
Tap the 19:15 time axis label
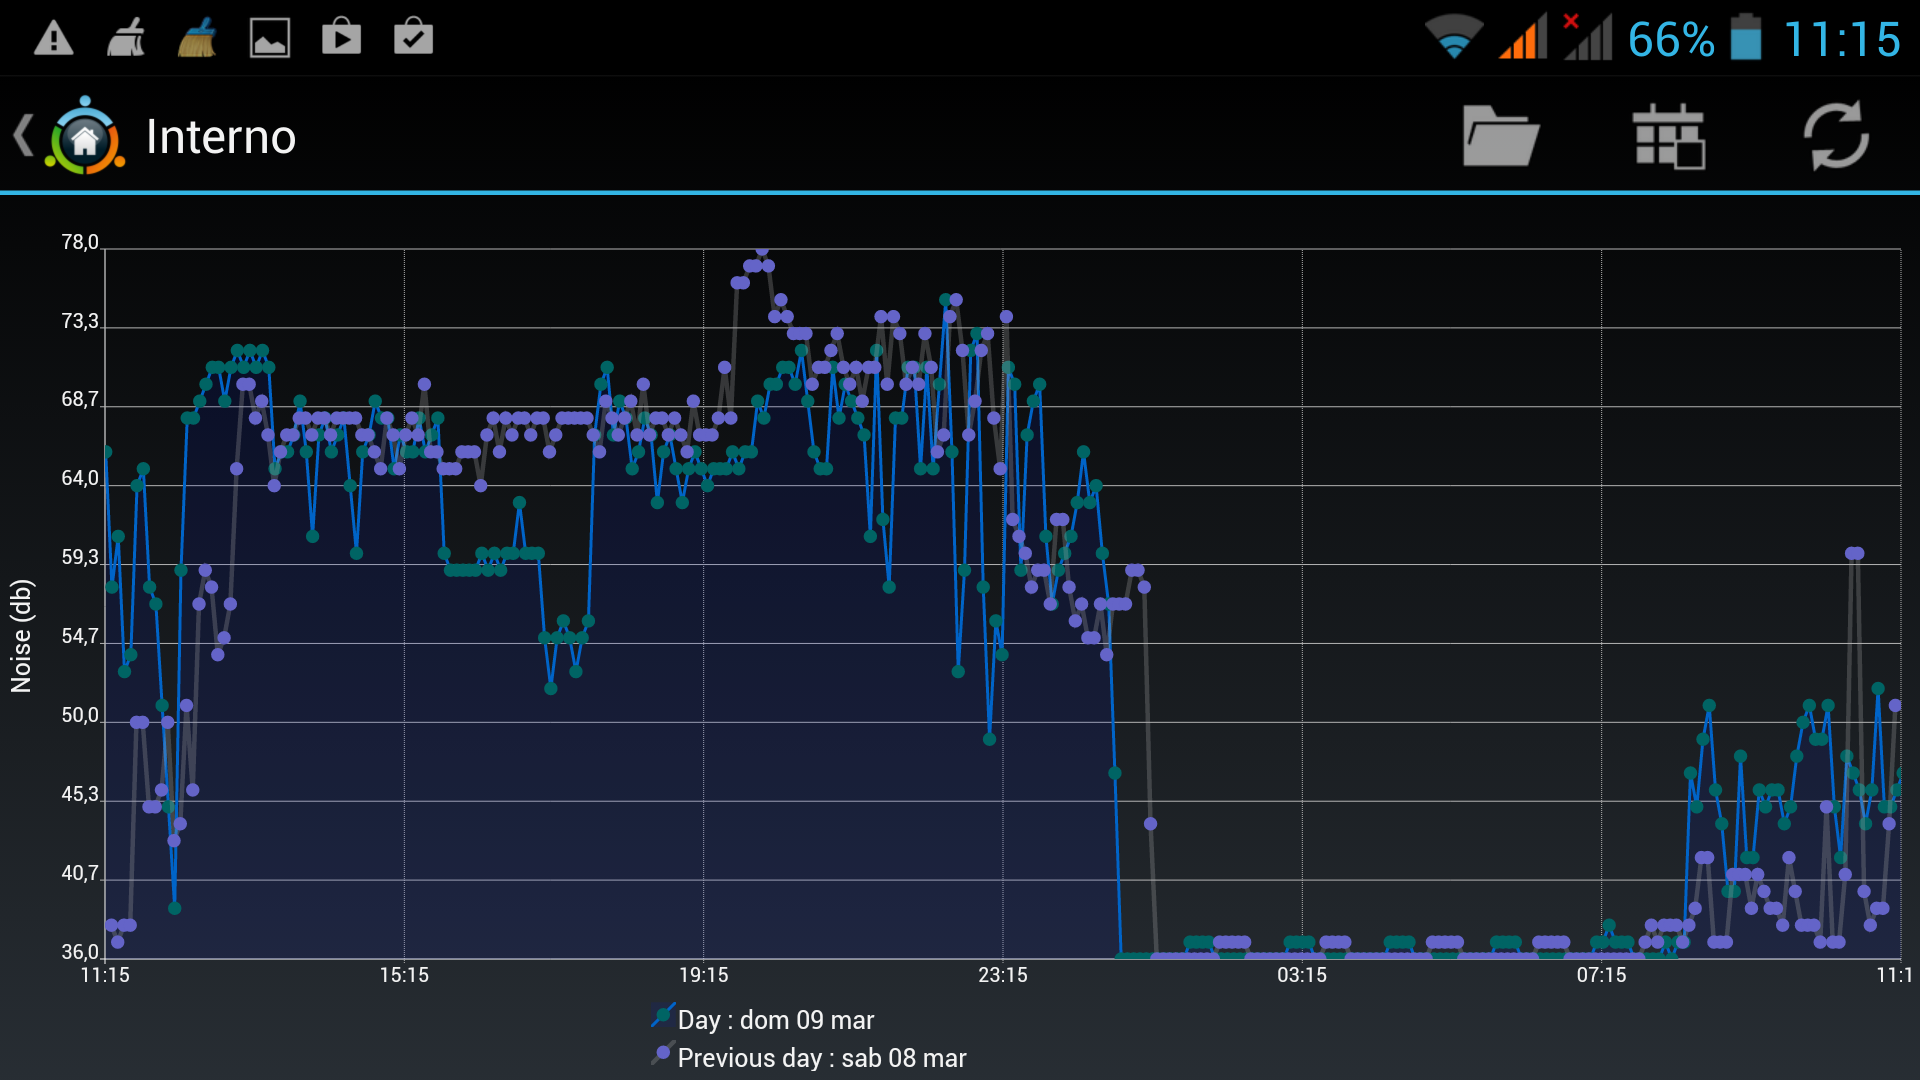(703, 975)
